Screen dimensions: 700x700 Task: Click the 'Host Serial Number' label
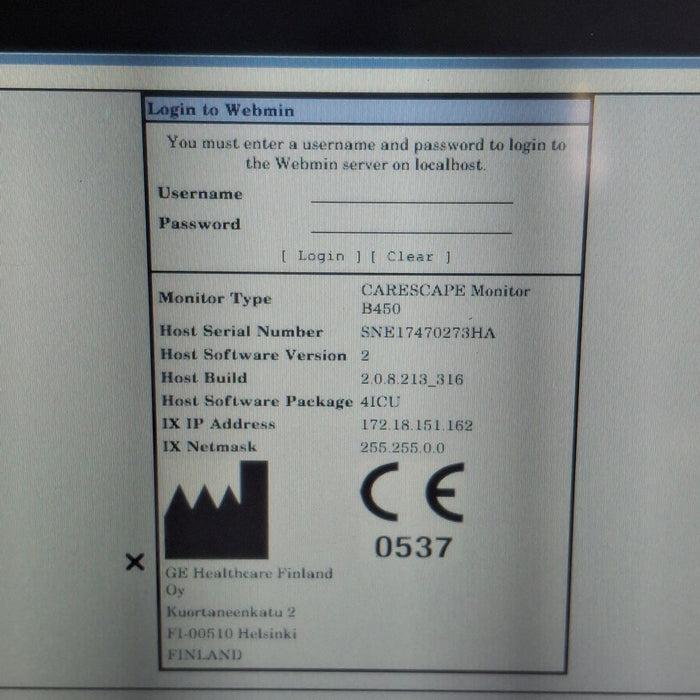click(241, 332)
